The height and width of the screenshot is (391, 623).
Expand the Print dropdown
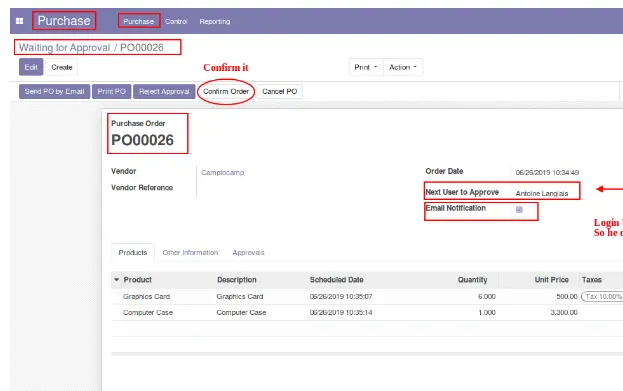pyautogui.click(x=366, y=67)
